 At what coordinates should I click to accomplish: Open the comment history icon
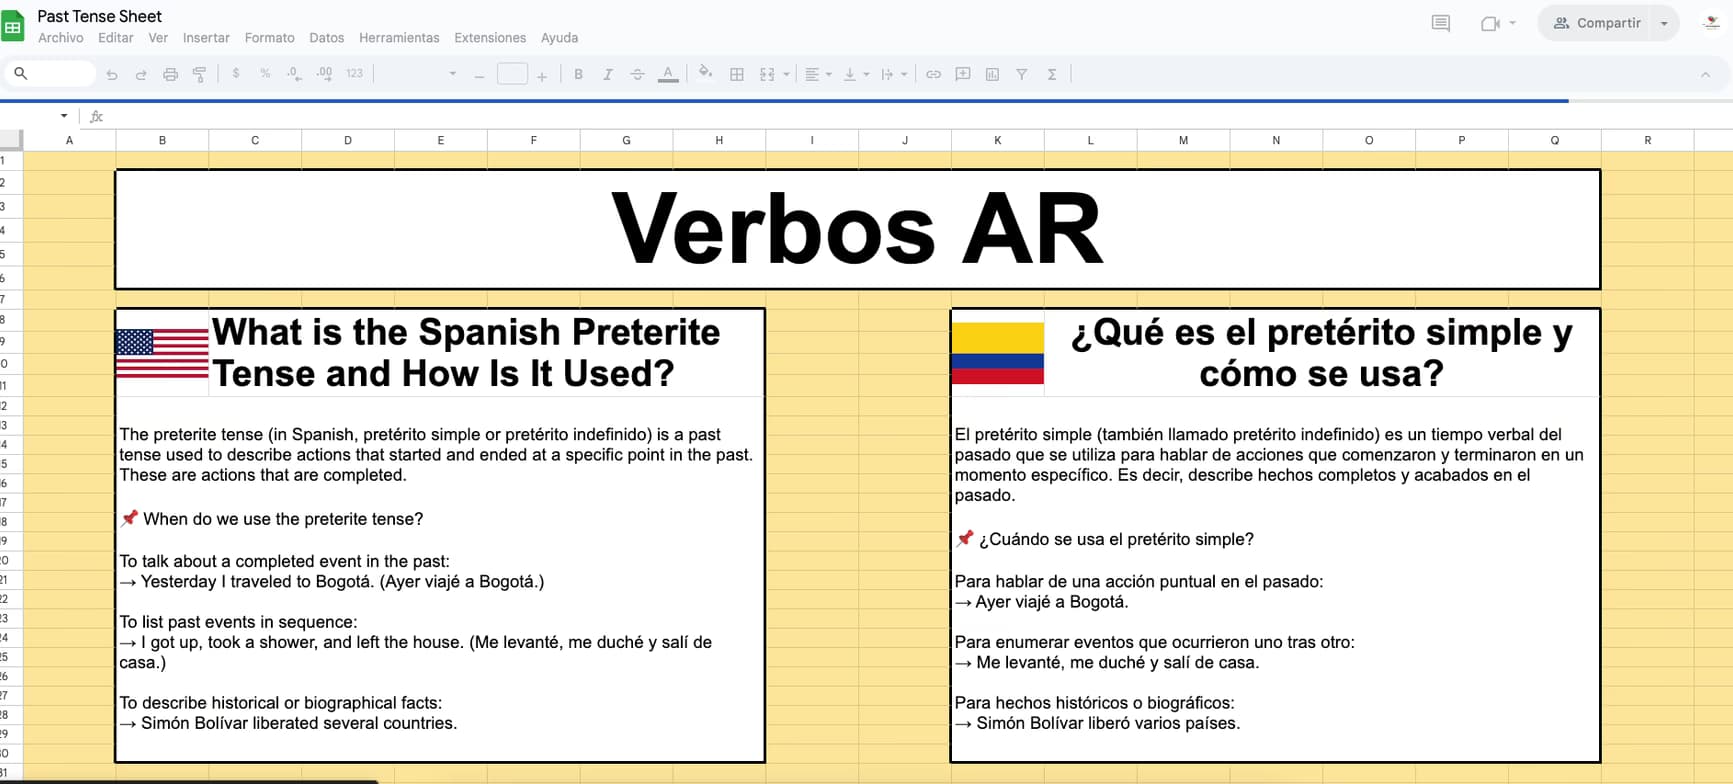[x=1440, y=23]
